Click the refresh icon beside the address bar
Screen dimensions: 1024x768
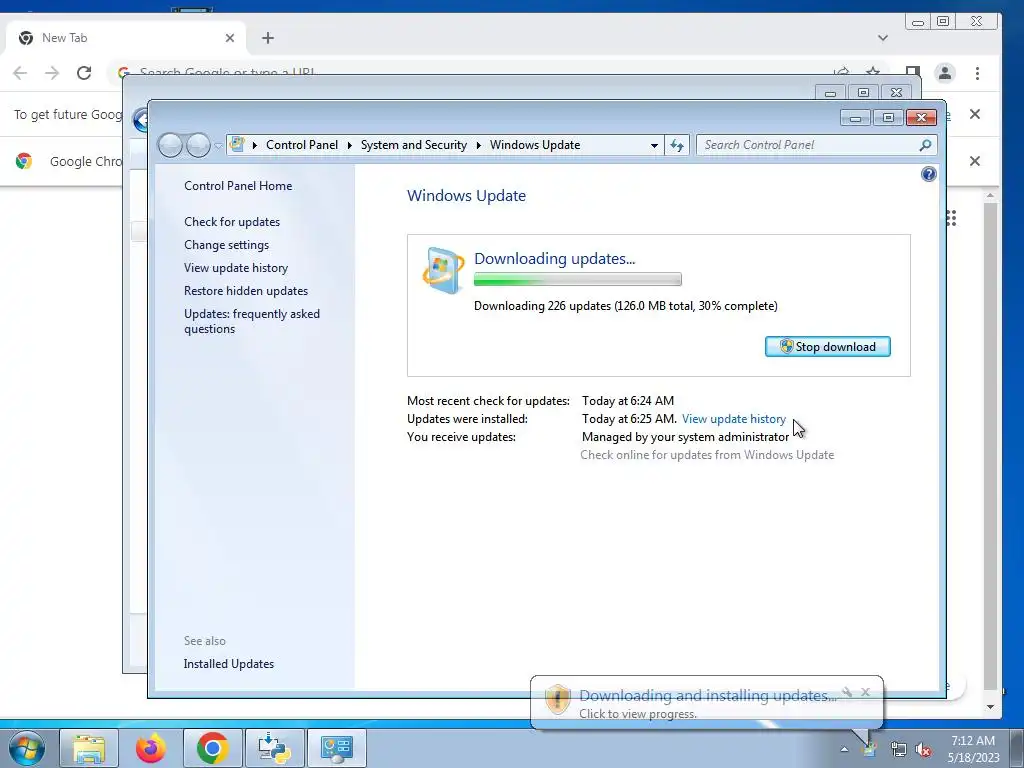pyautogui.click(x=677, y=145)
